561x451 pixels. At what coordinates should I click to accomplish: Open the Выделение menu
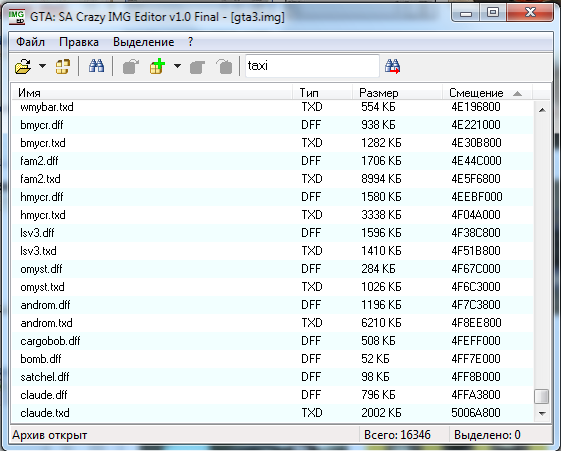[143, 42]
